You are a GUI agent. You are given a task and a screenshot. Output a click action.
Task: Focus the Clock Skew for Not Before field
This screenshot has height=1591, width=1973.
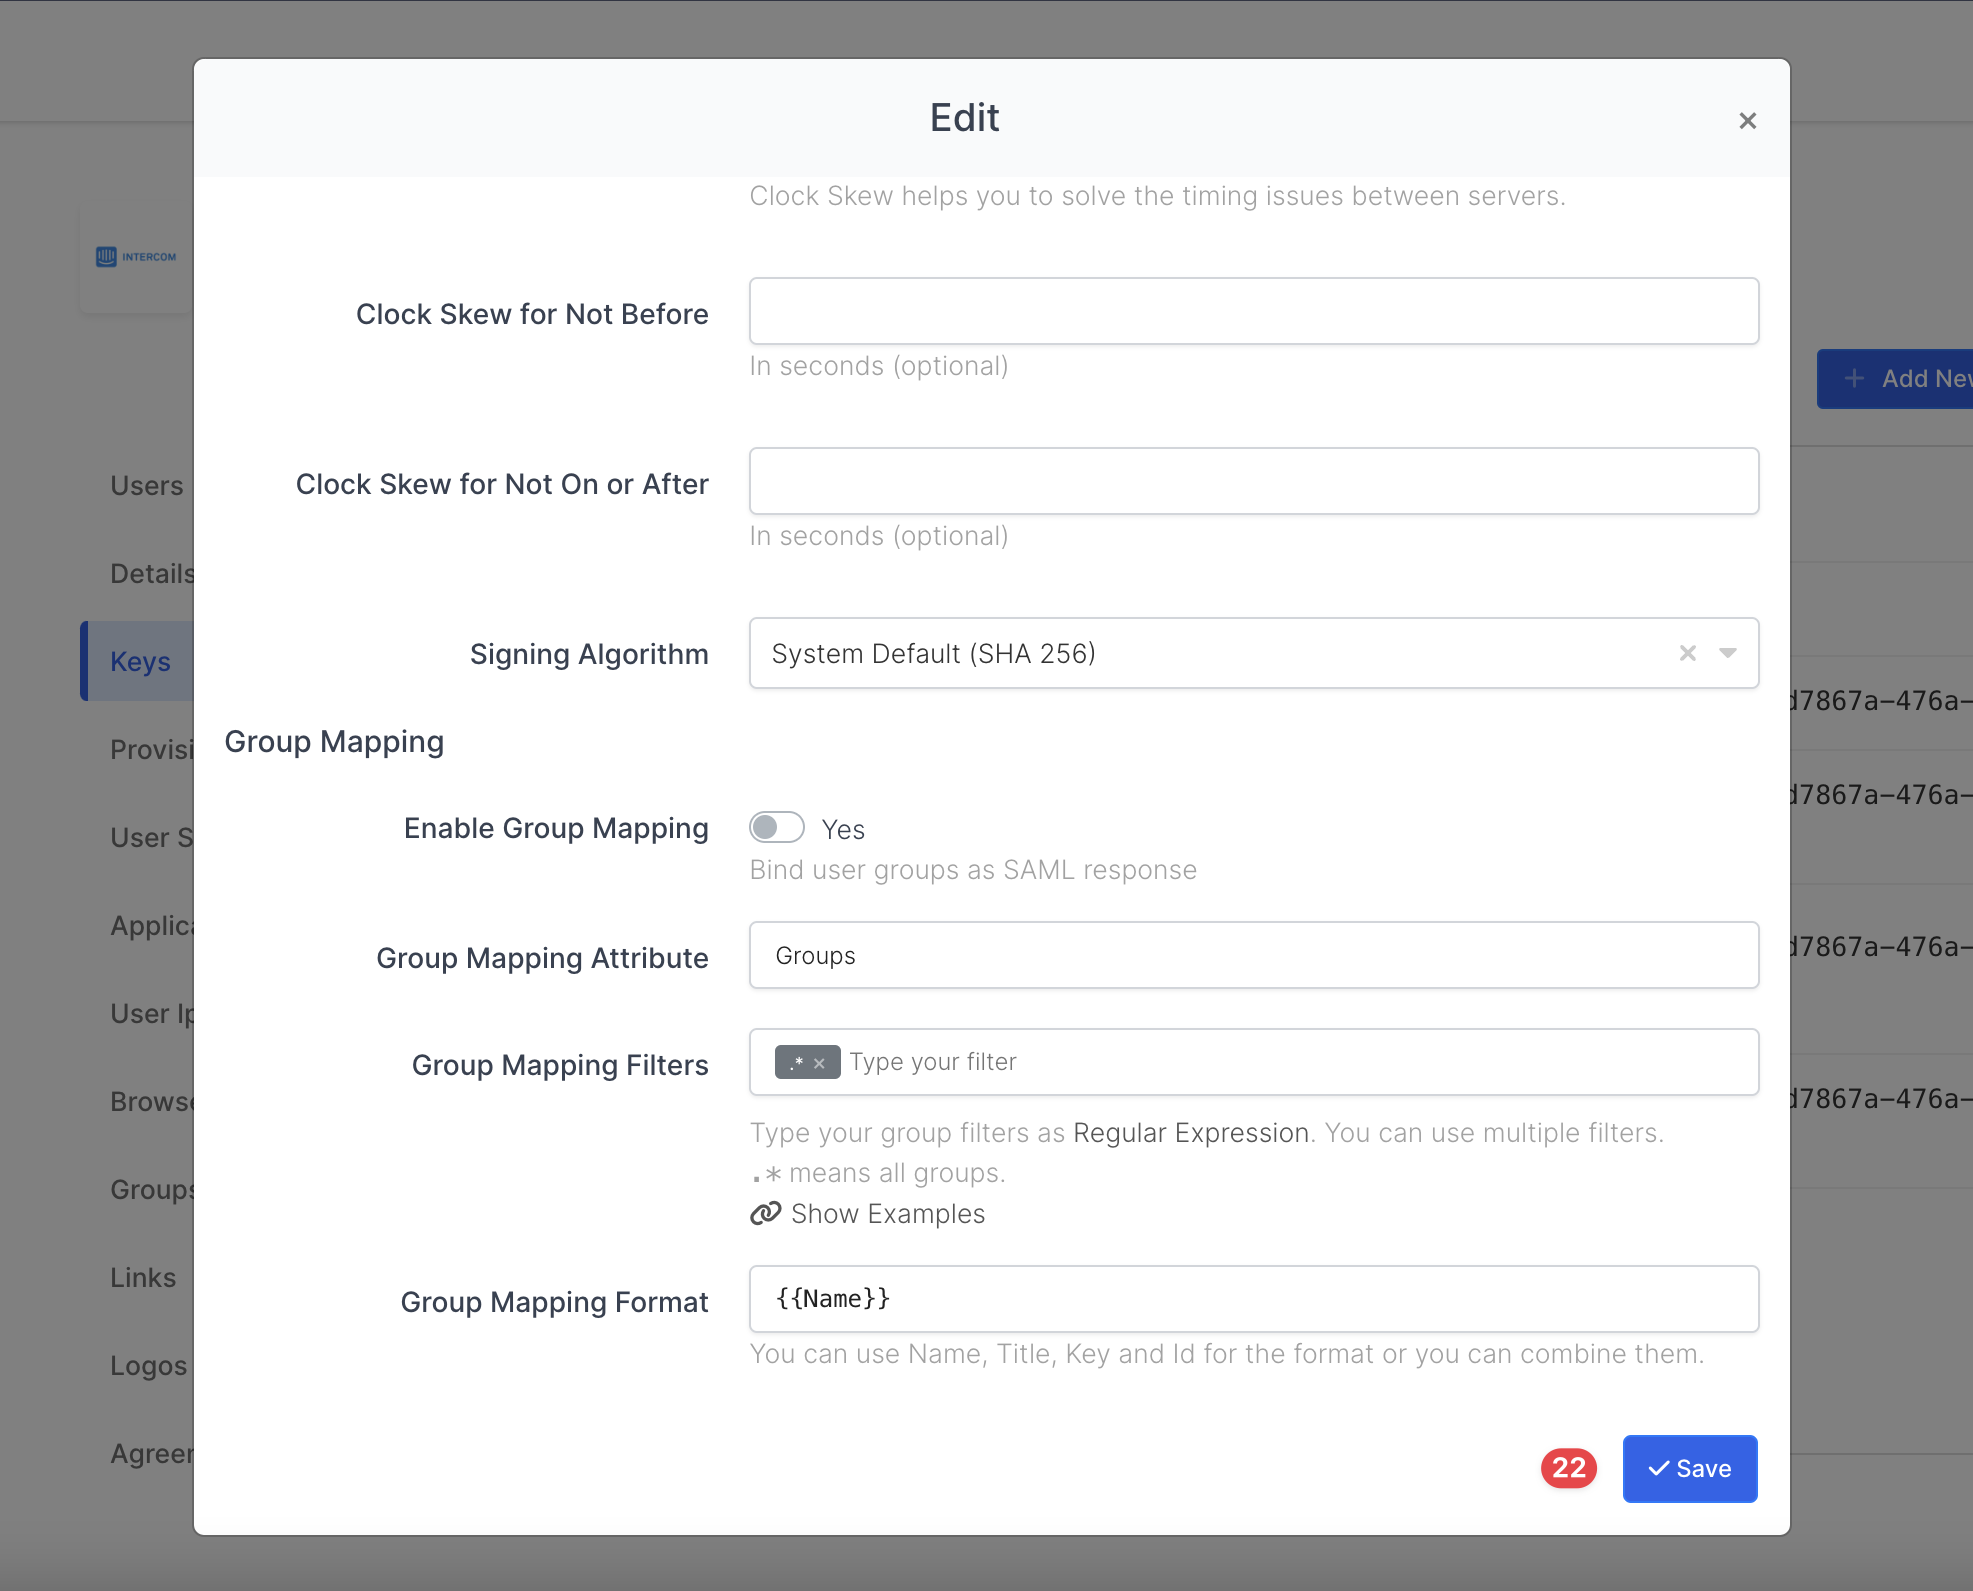point(1253,312)
